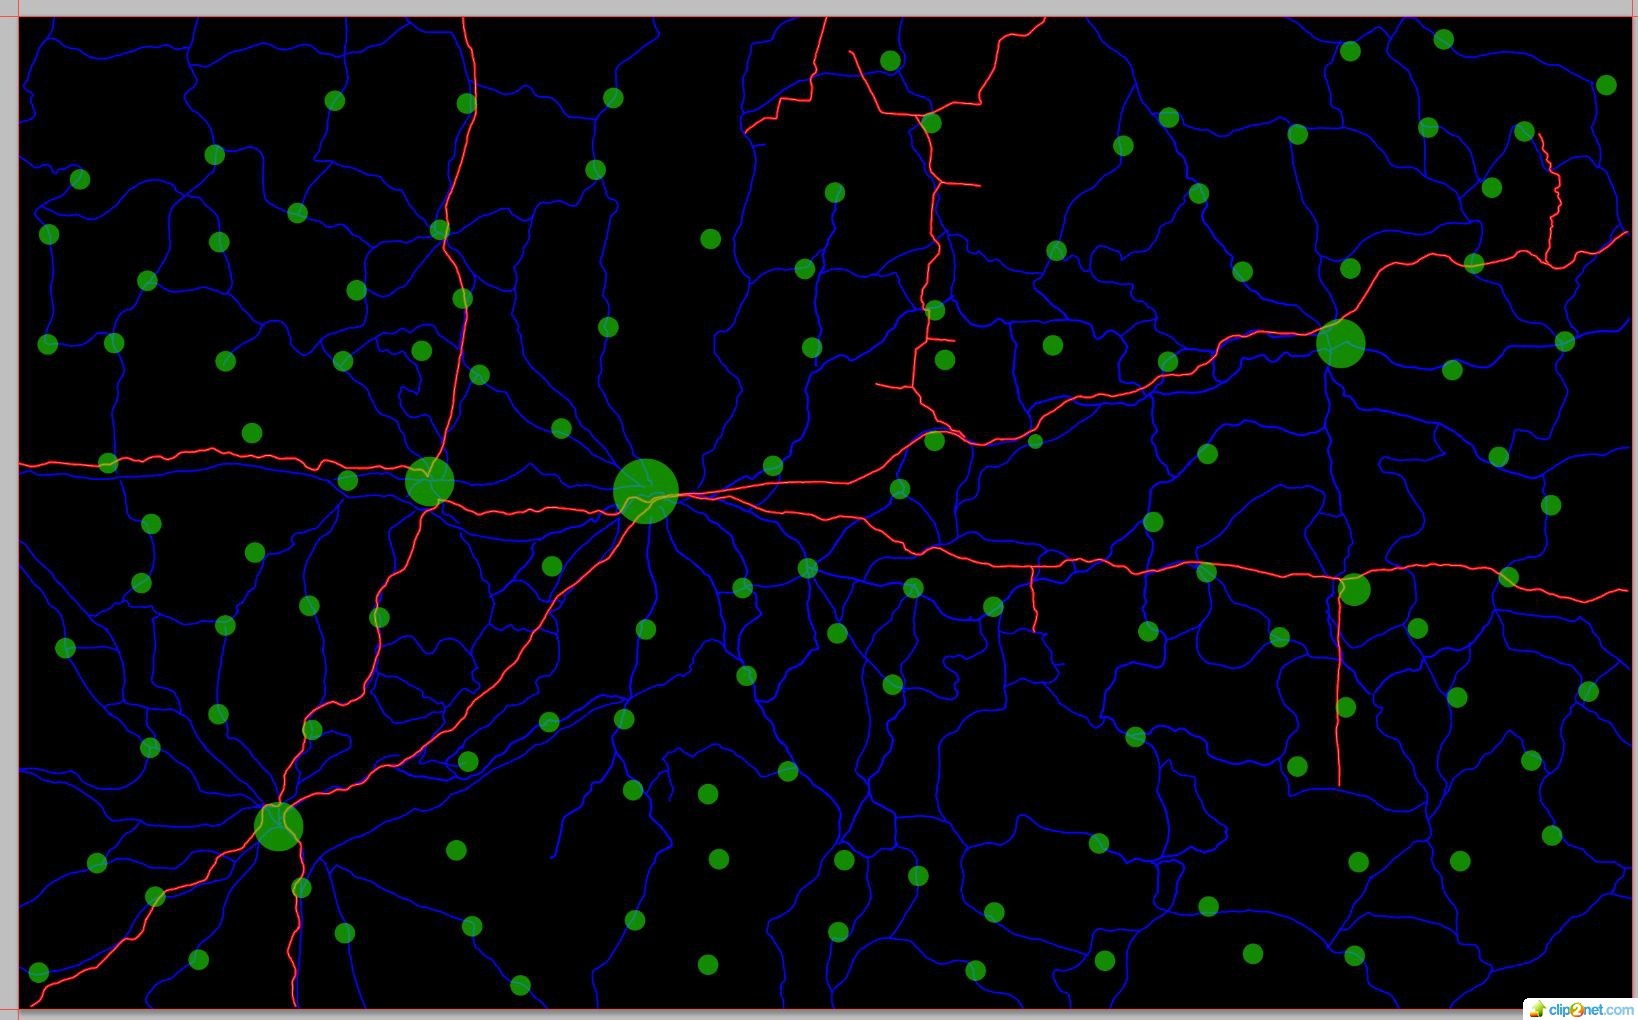Select the large green node in the northeast
Image resolution: width=1638 pixels, height=1020 pixels.
pyautogui.click(x=1340, y=343)
